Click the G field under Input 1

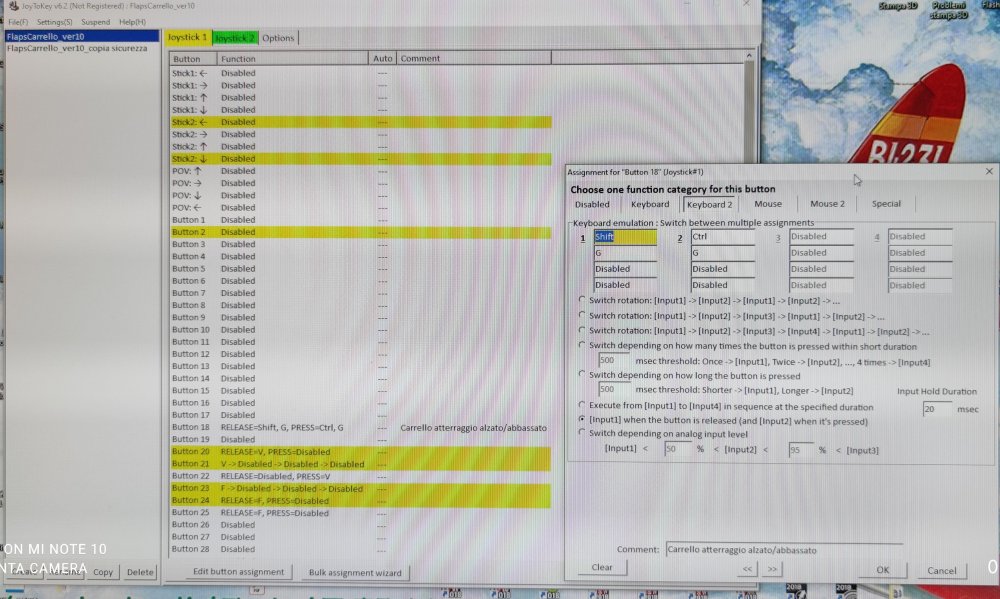click(625, 253)
